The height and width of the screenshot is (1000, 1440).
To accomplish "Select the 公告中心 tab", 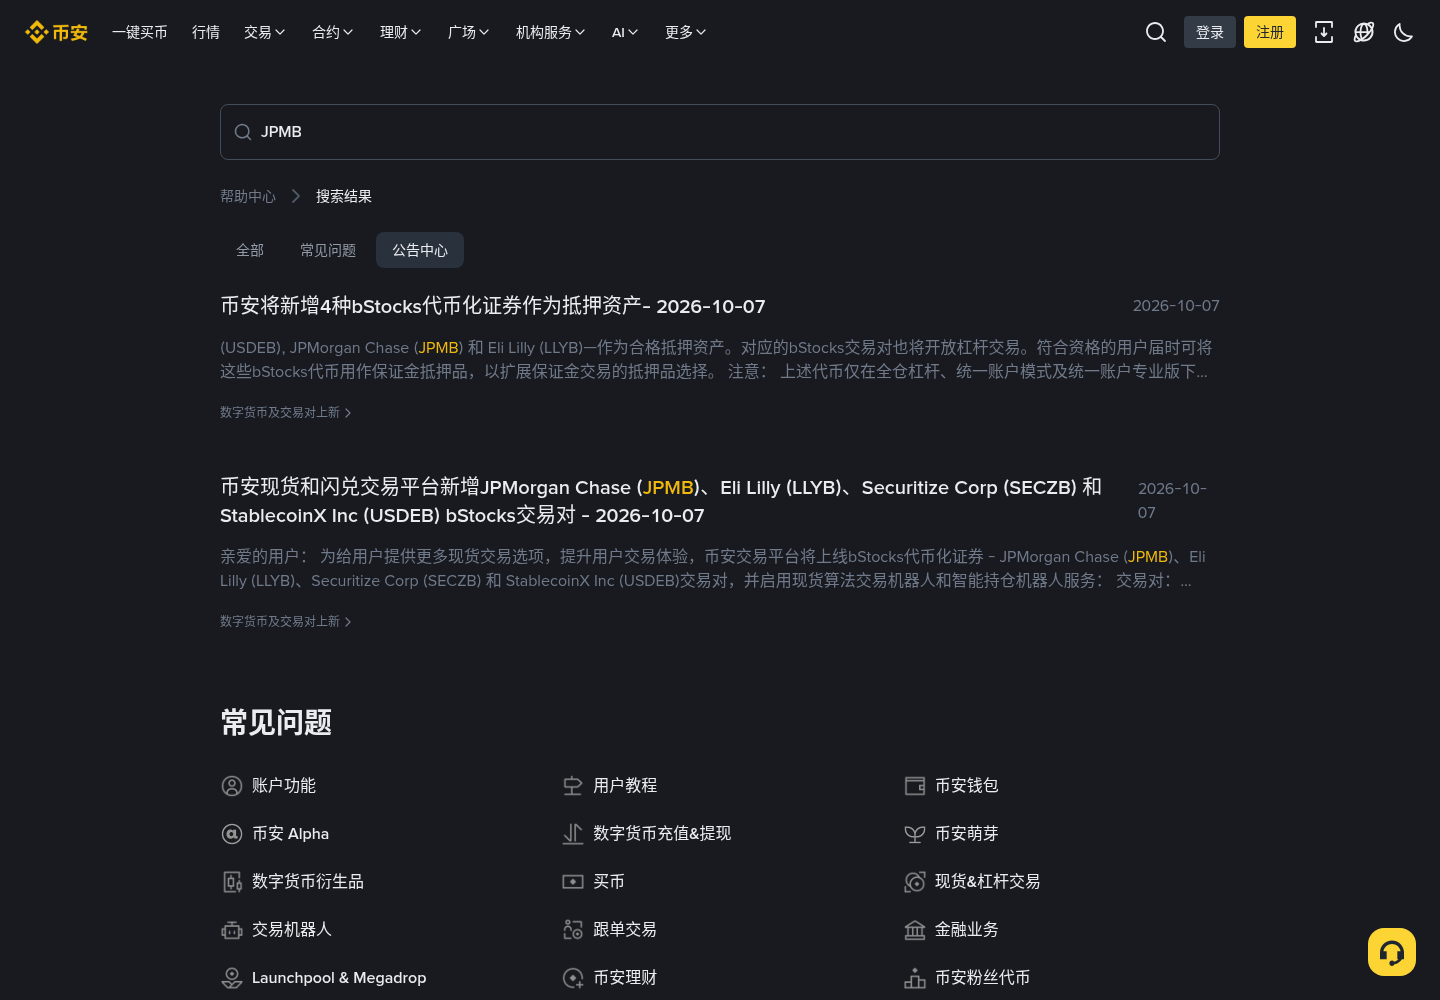I will coord(420,250).
